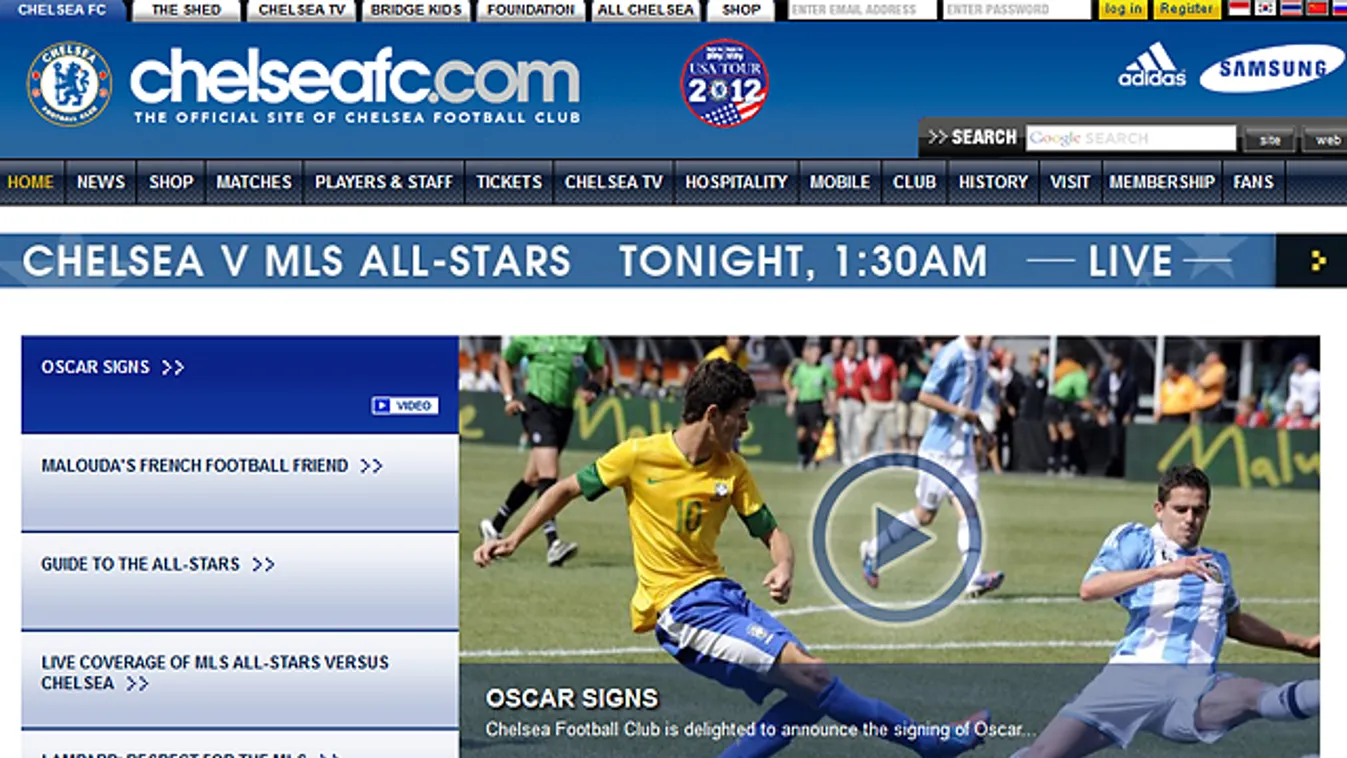
Task: Click the Google Search input box
Action: click(1131, 138)
